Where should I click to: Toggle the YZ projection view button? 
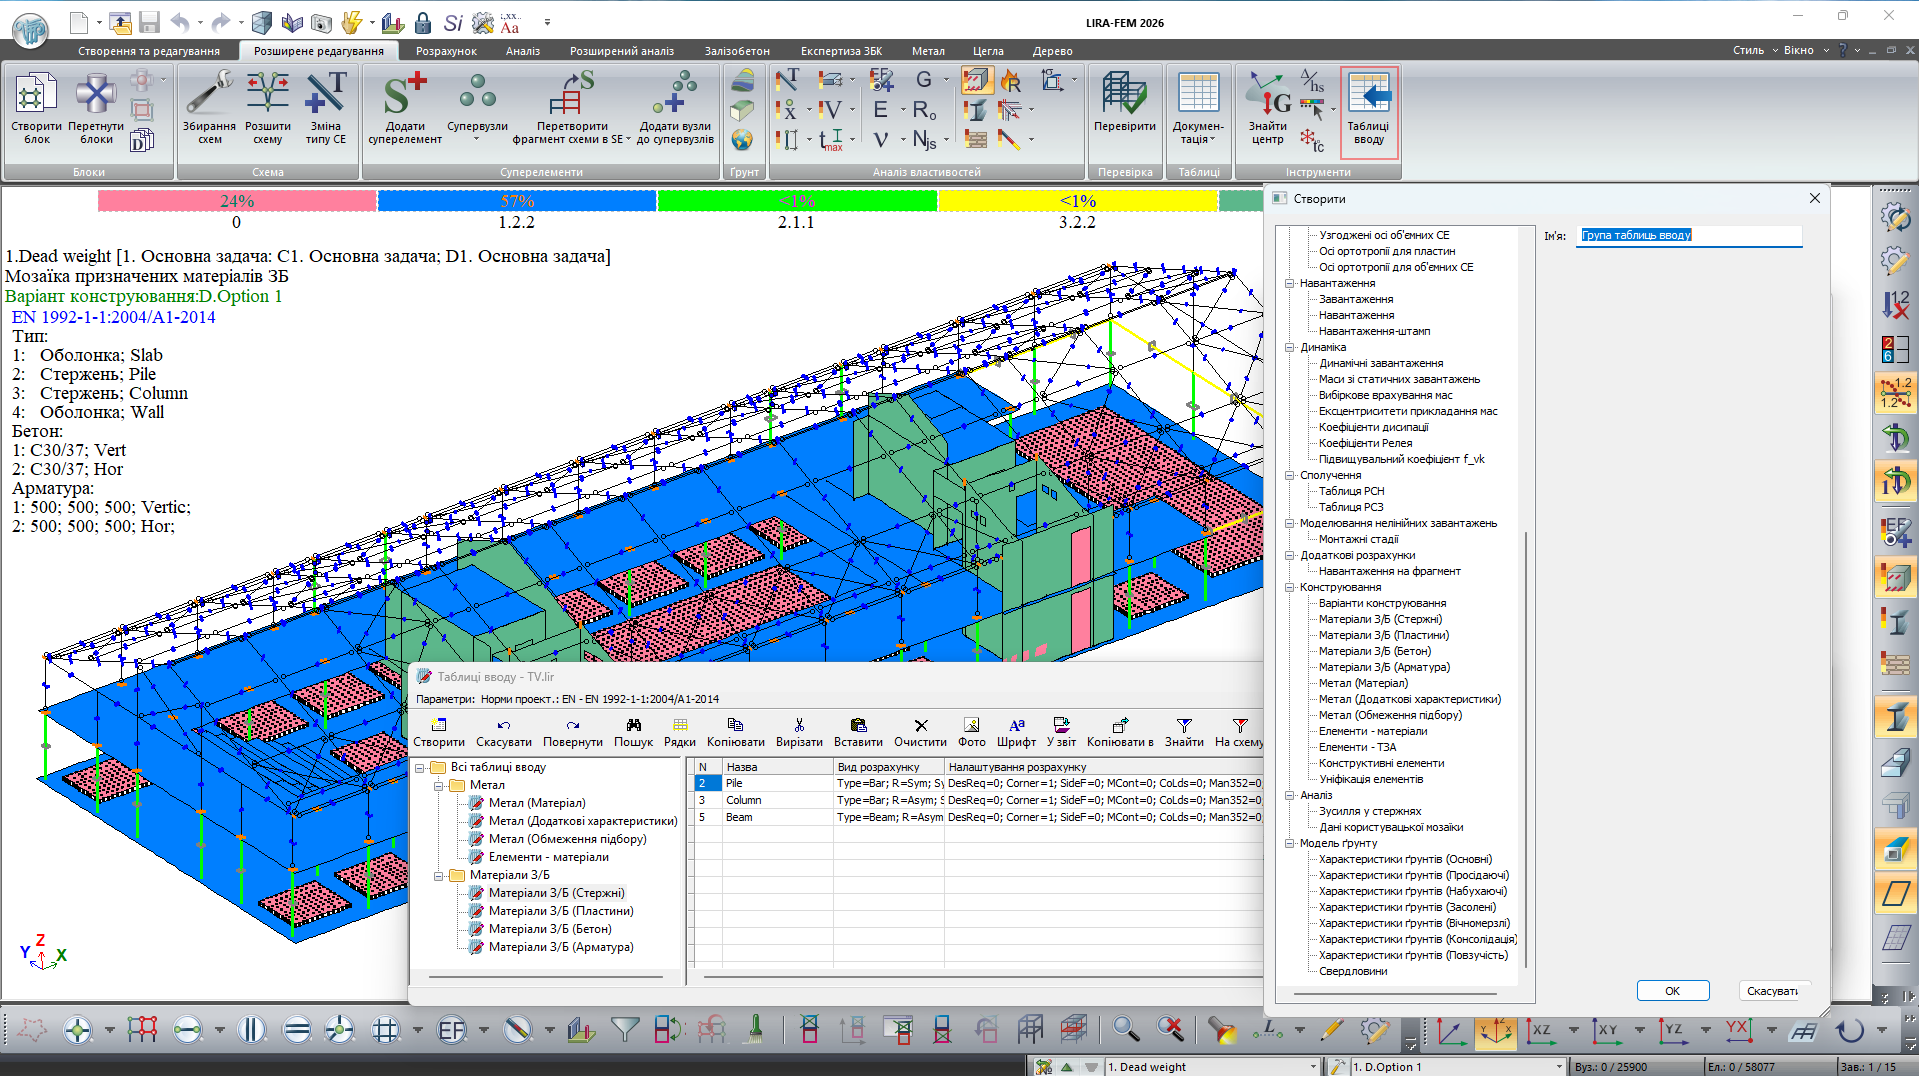(1673, 1030)
